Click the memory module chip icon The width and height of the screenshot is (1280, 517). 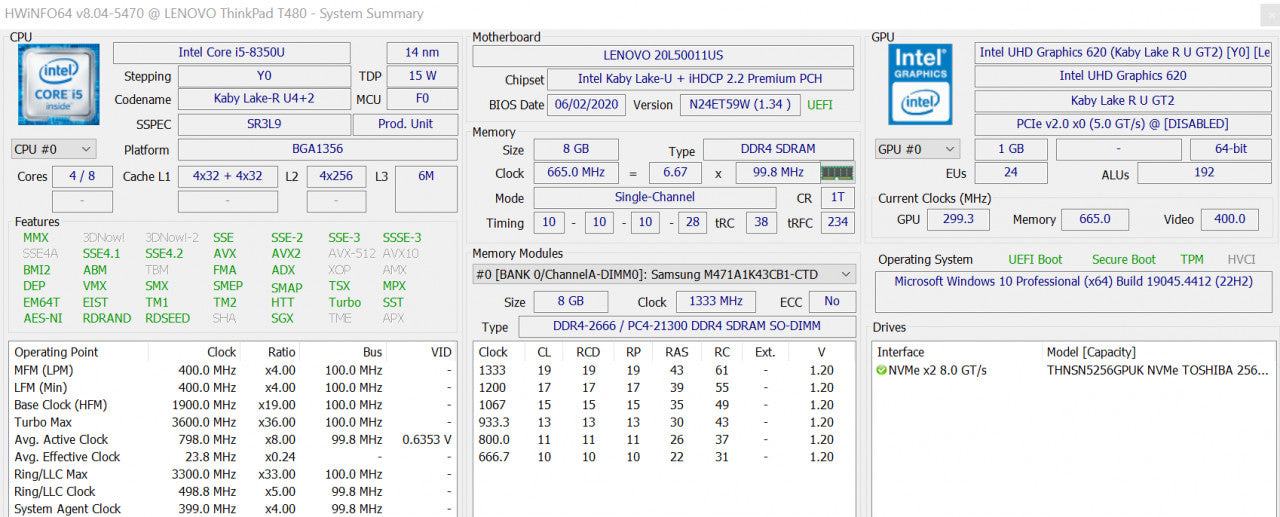point(837,172)
